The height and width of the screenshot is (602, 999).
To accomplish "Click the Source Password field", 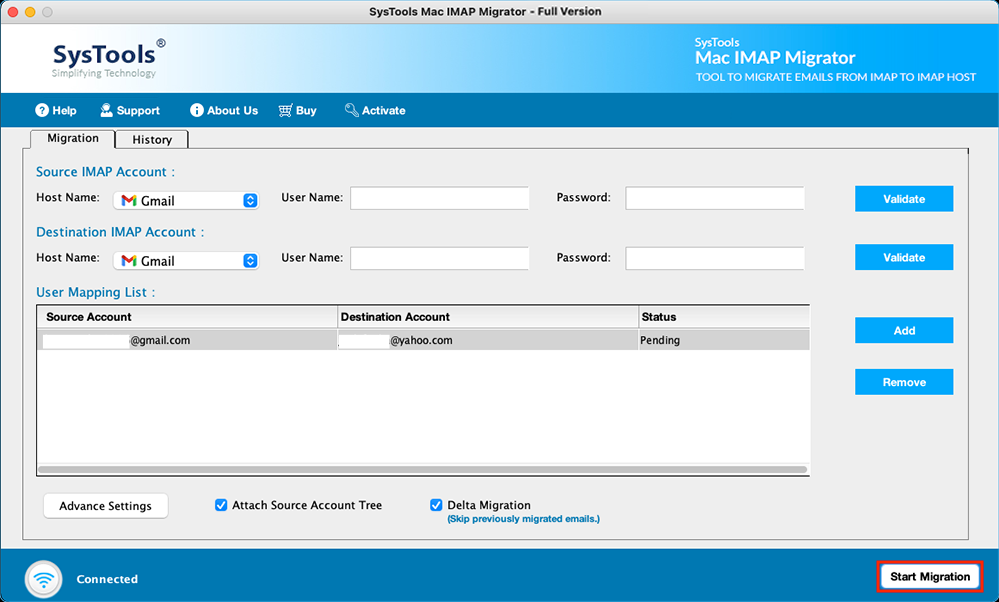I will click(x=715, y=198).
